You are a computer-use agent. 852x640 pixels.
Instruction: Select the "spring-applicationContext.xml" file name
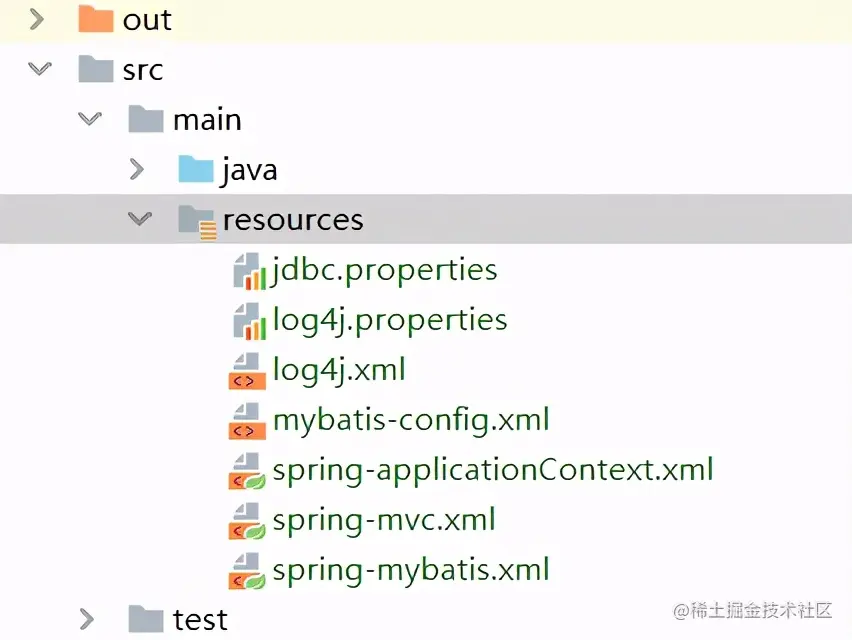click(x=493, y=470)
